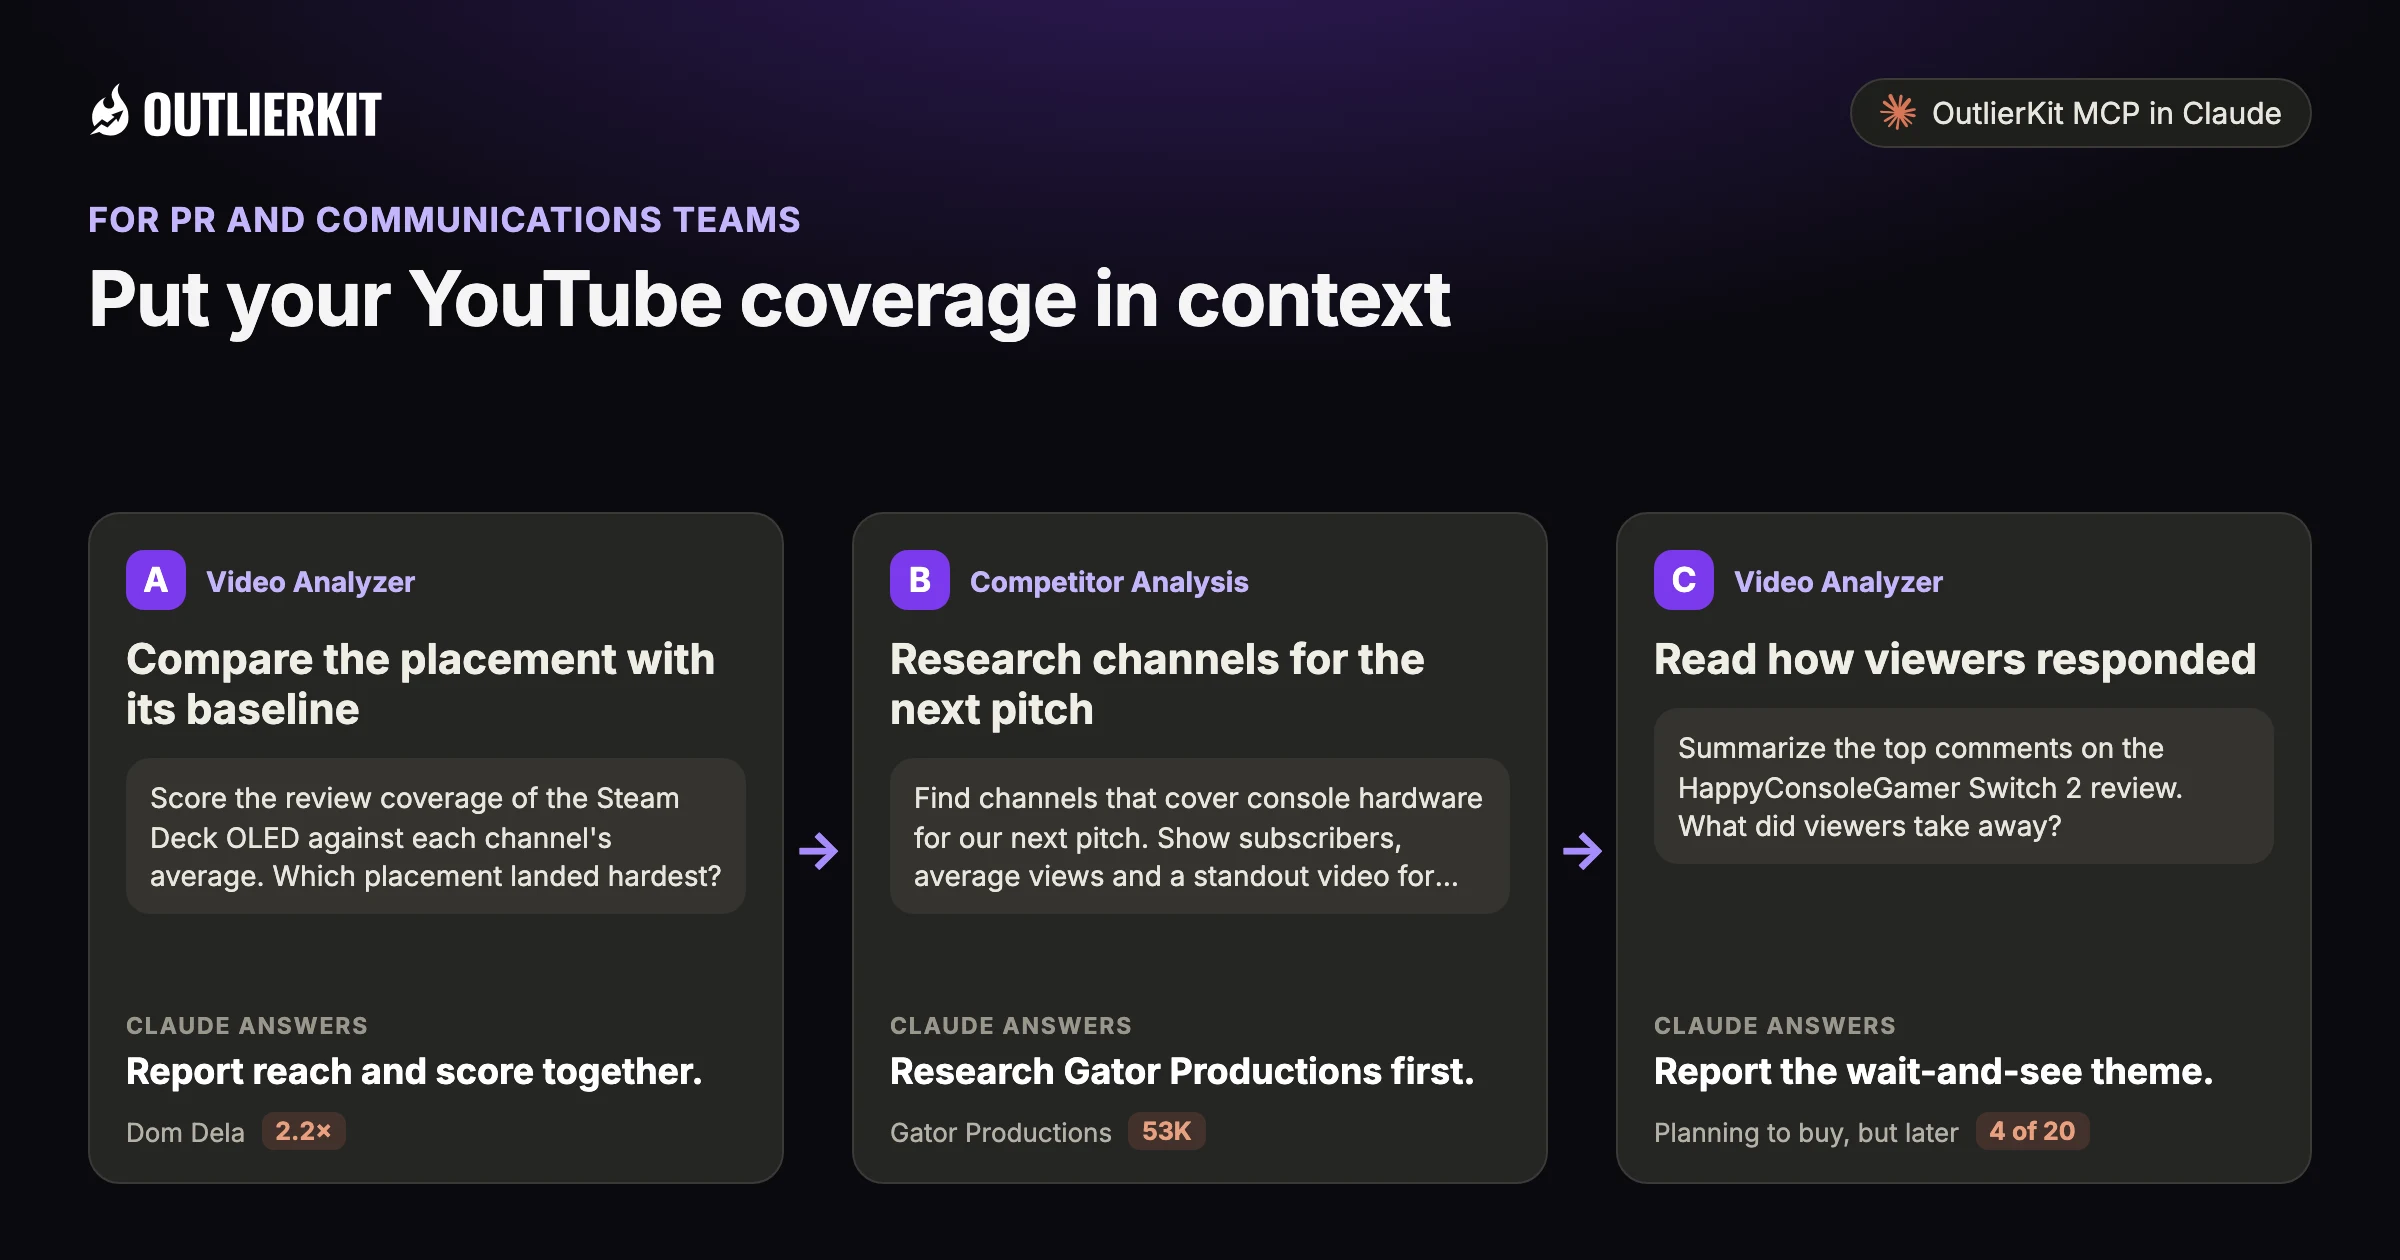This screenshot has height=1260, width=2400.
Task: Click the purple B badge icon
Action: pos(920,580)
